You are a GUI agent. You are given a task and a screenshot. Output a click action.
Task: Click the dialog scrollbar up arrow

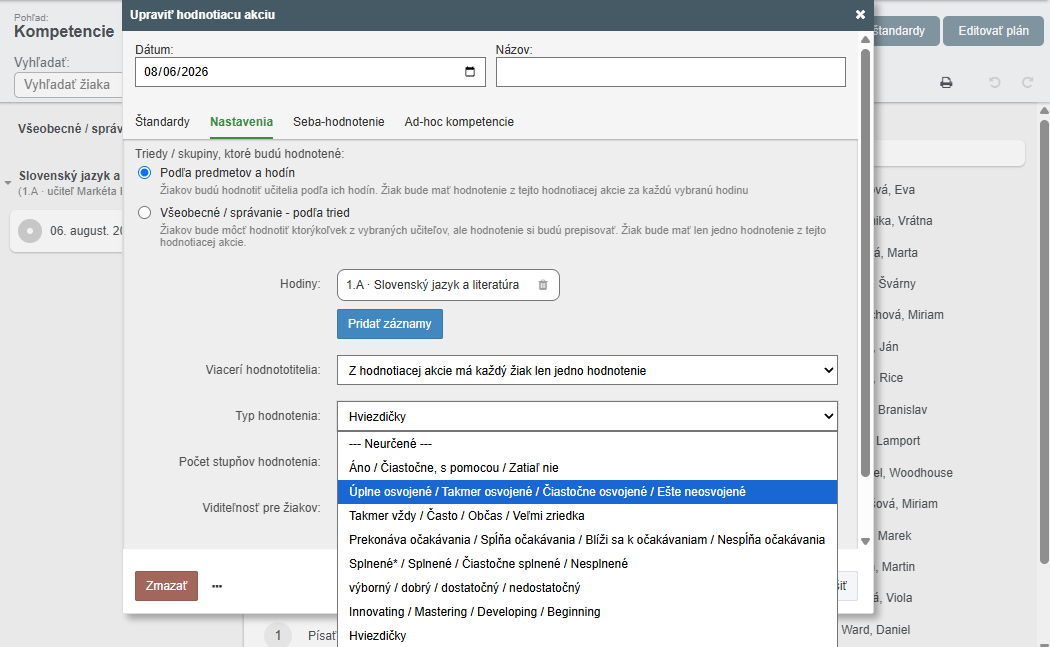[x=865, y=40]
